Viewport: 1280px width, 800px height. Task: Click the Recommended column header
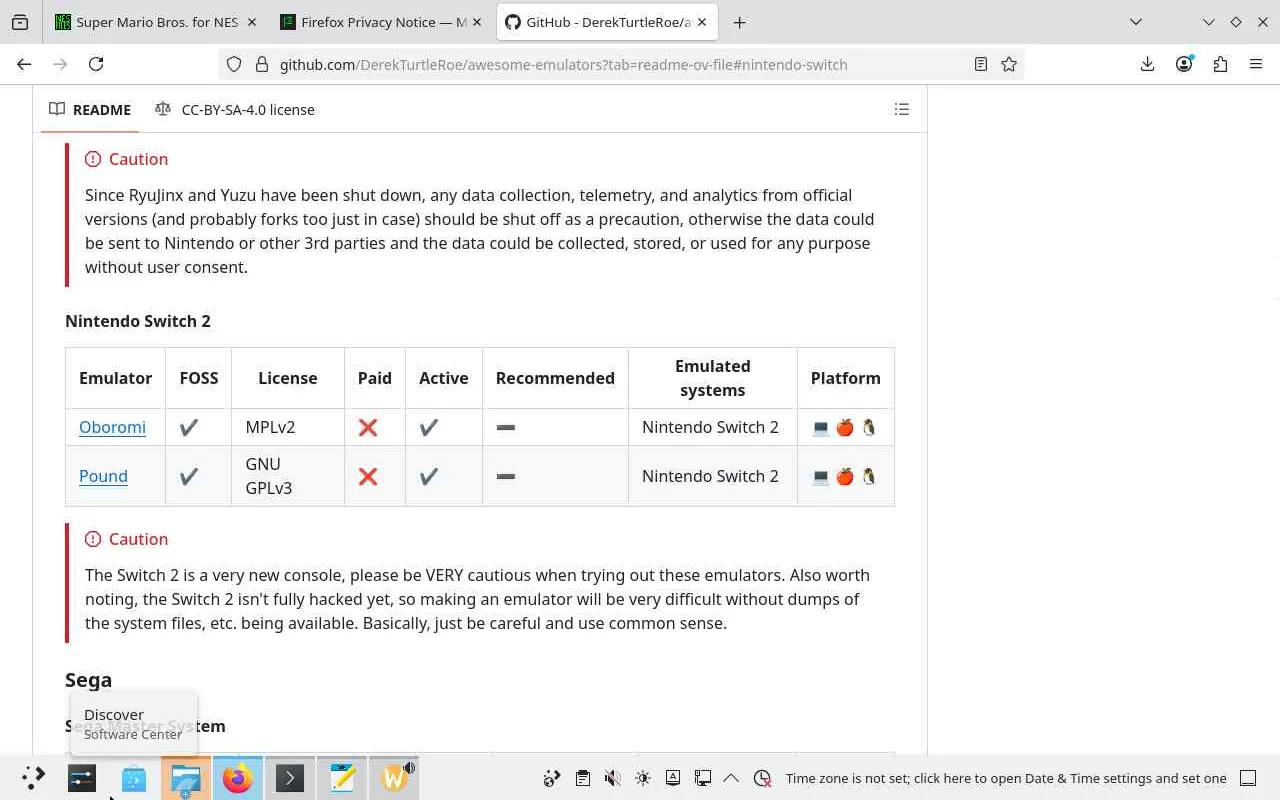point(555,378)
